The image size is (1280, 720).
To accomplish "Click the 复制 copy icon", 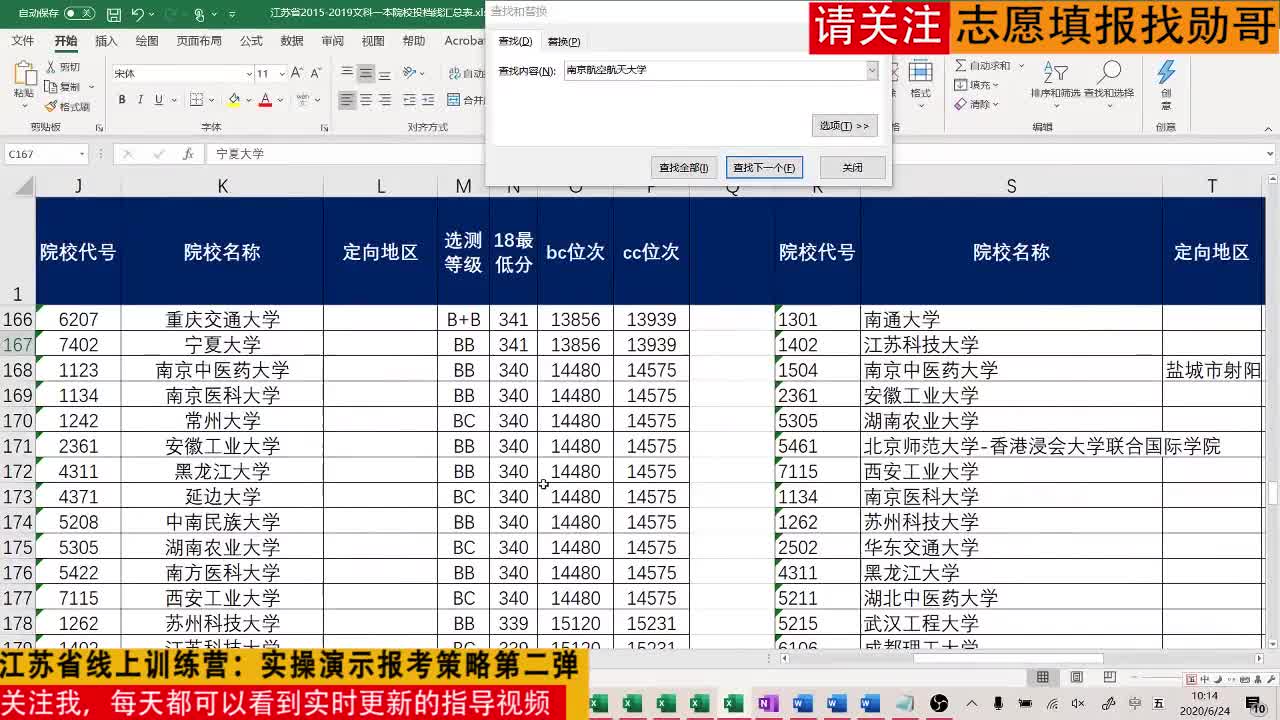I will (x=50, y=87).
